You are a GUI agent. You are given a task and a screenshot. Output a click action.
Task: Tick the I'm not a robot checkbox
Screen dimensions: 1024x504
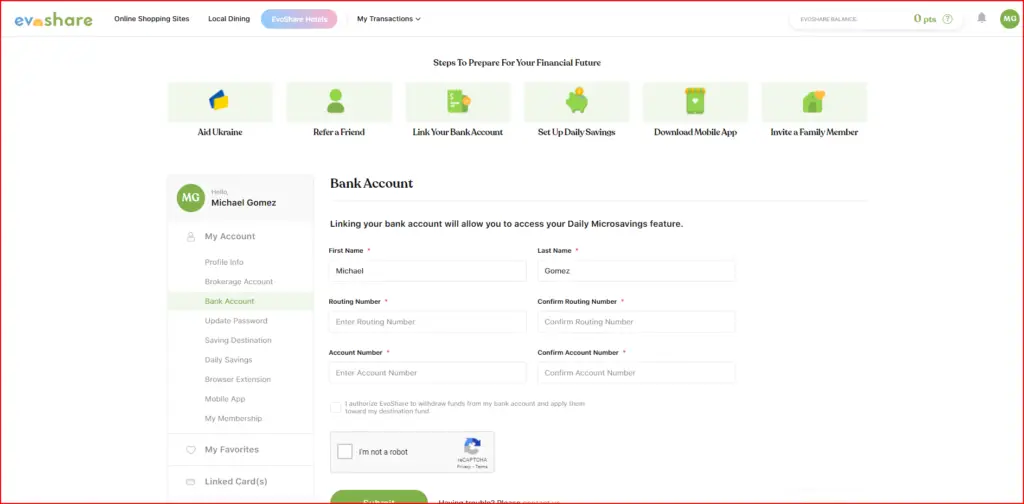point(345,452)
